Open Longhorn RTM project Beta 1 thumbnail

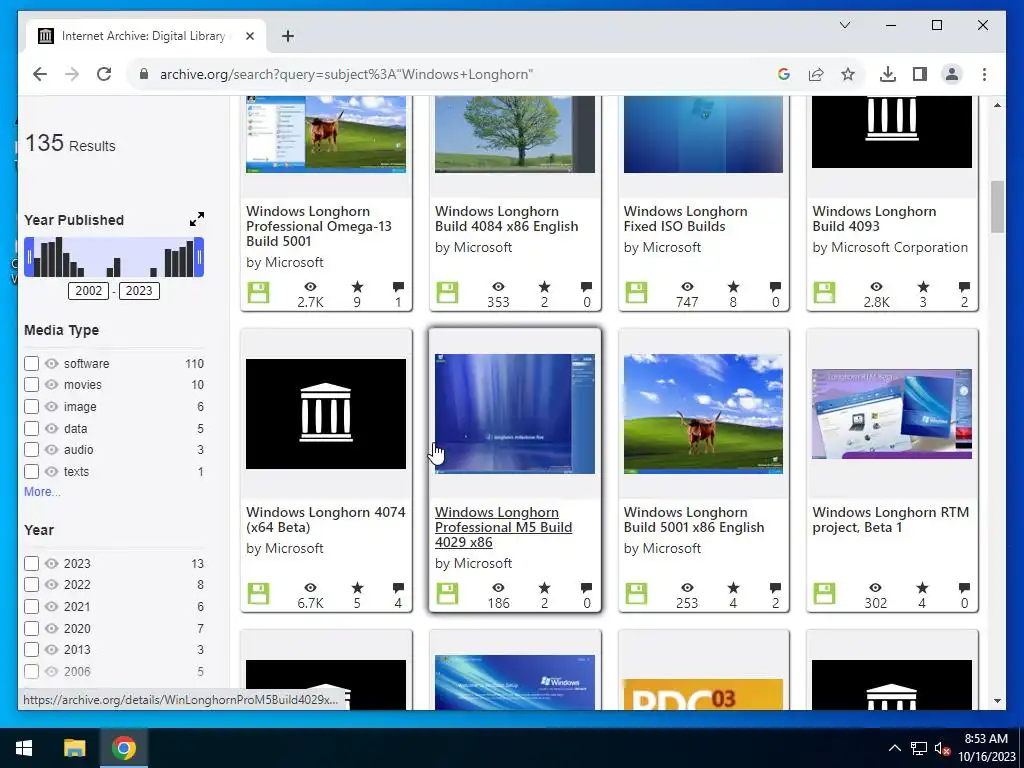[x=892, y=414]
